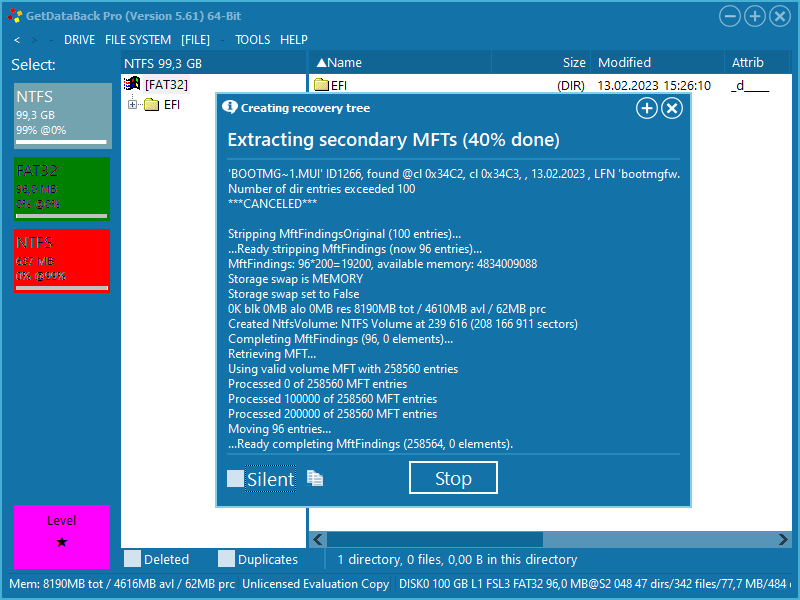Enable the Duplicates checkbox
The height and width of the screenshot is (600, 800).
coord(226,559)
